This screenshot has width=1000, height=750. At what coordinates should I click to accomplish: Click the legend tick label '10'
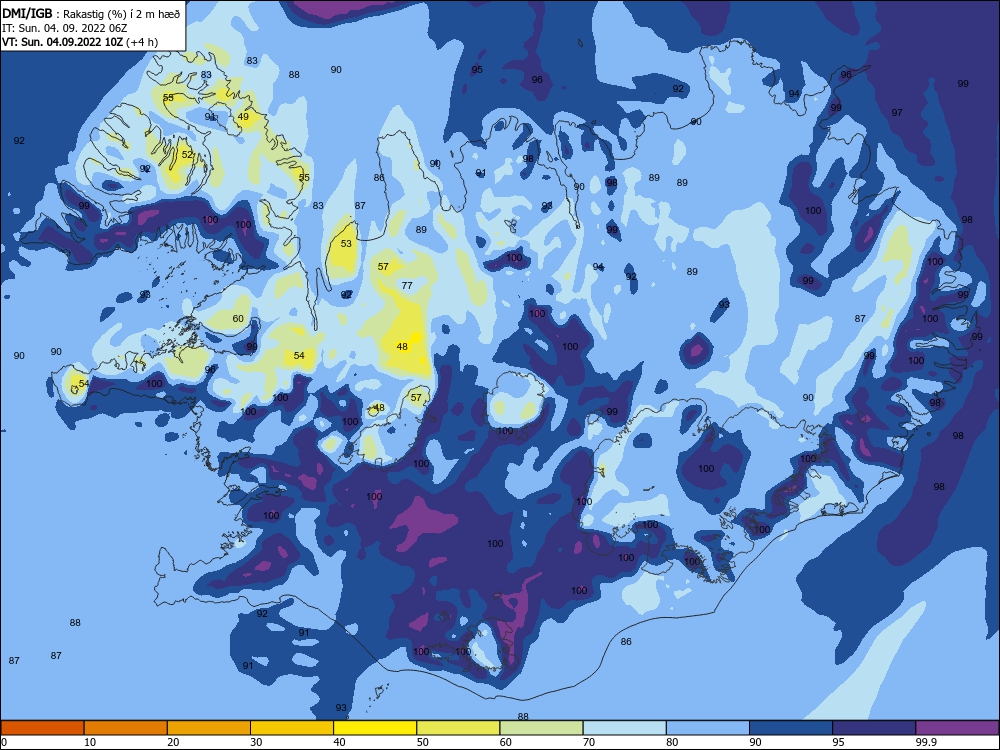point(90,742)
